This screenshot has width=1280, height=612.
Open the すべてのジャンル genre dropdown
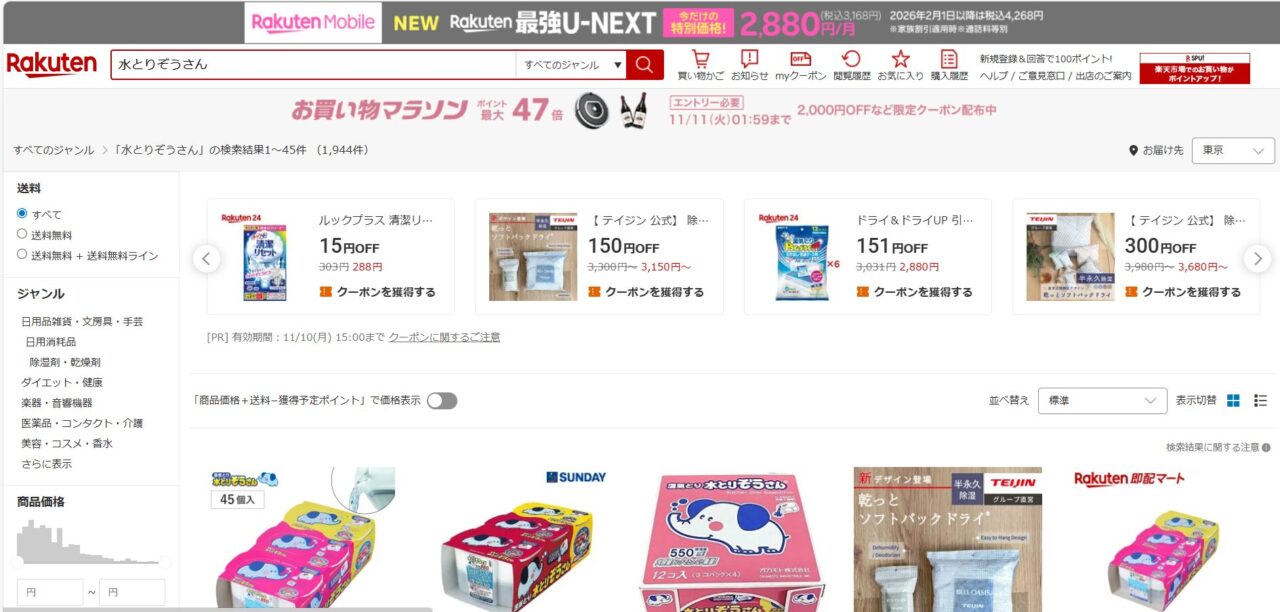pos(571,65)
